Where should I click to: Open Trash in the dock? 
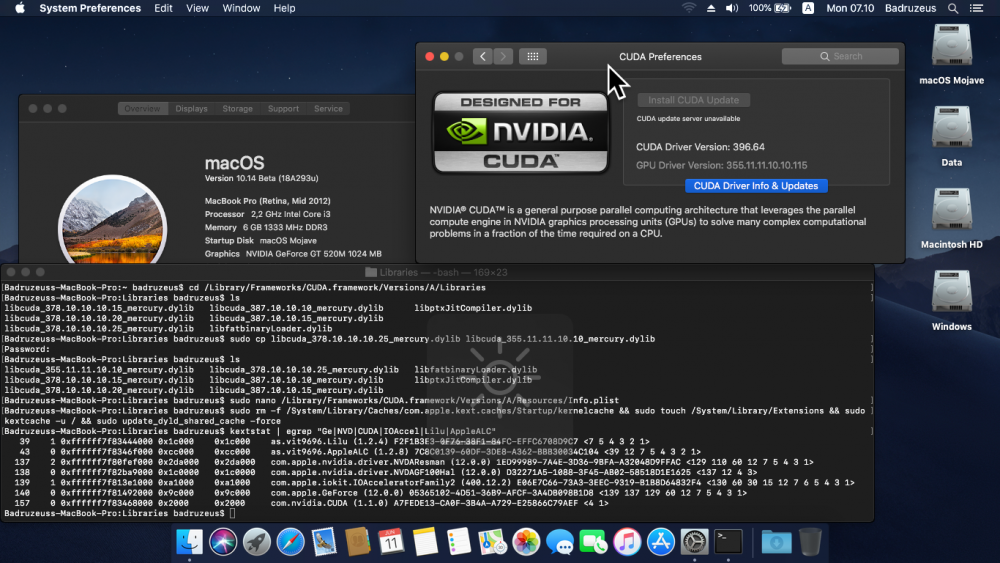tap(810, 542)
